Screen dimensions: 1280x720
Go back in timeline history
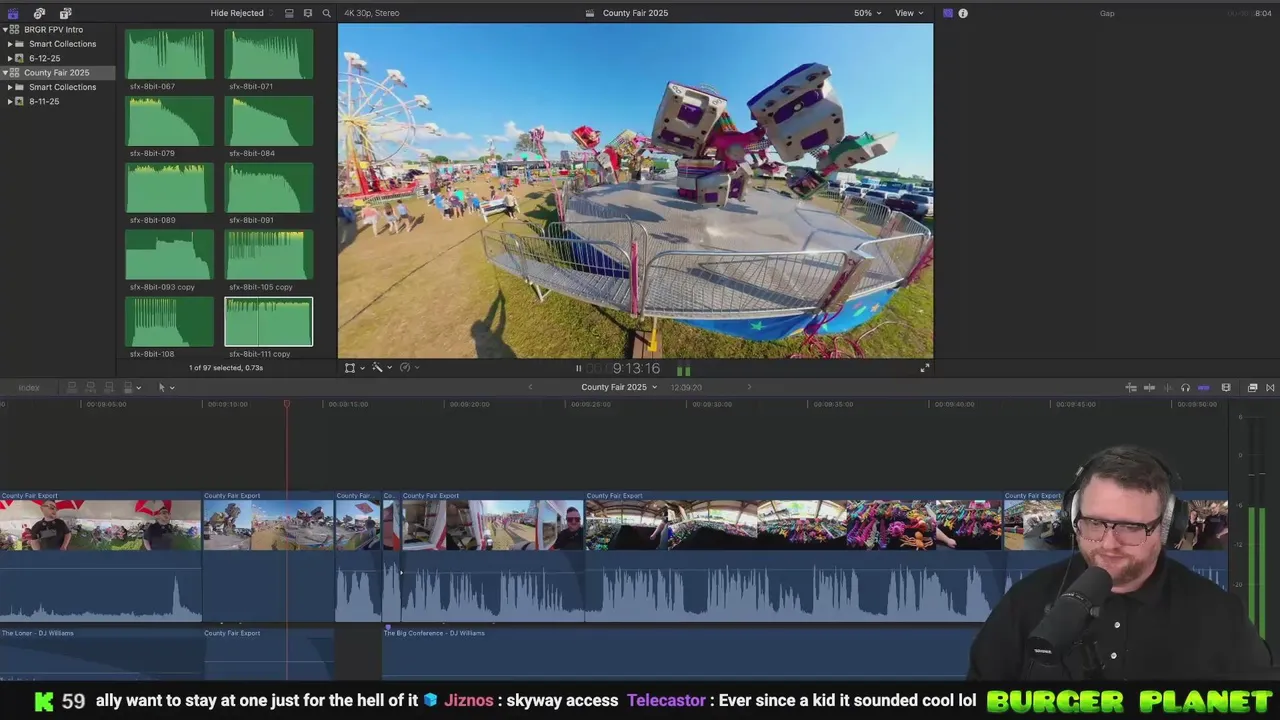coord(530,387)
